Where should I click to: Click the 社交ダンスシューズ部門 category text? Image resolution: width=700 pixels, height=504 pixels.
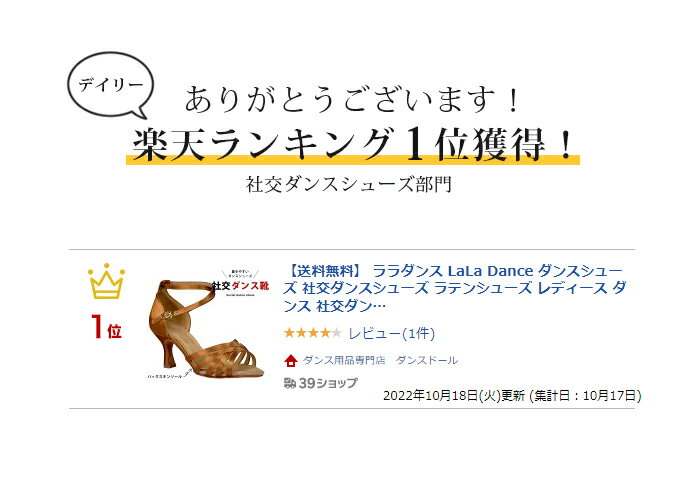click(x=349, y=184)
